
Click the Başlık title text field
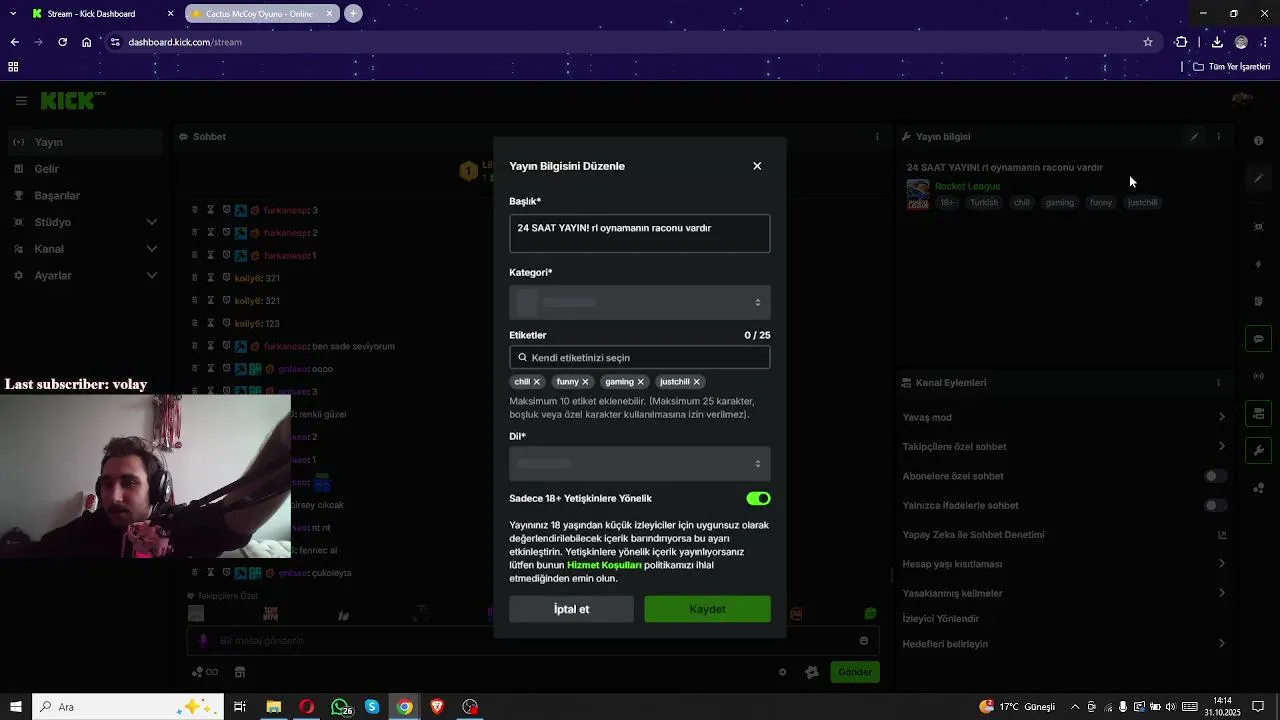pyautogui.click(x=640, y=233)
